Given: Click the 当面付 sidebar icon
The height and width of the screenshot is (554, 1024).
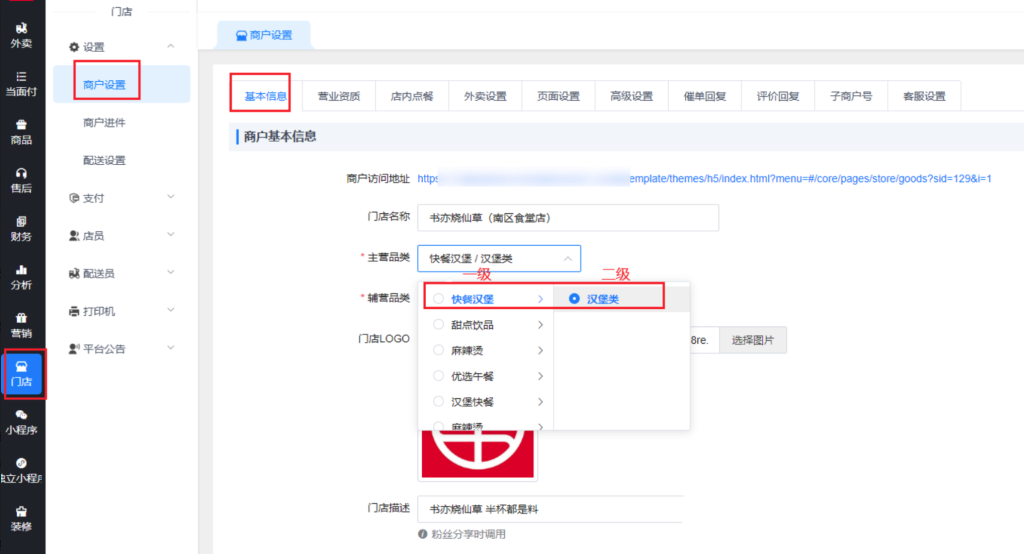Looking at the screenshot, I should (21, 83).
